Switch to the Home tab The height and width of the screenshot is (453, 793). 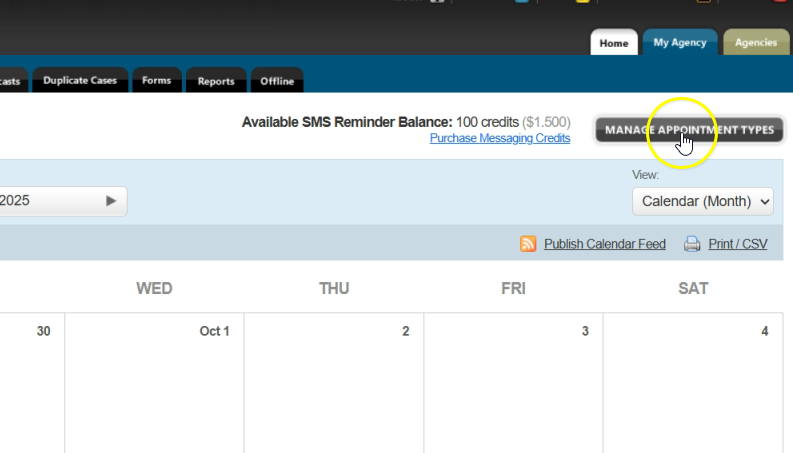(x=614, y=43)
